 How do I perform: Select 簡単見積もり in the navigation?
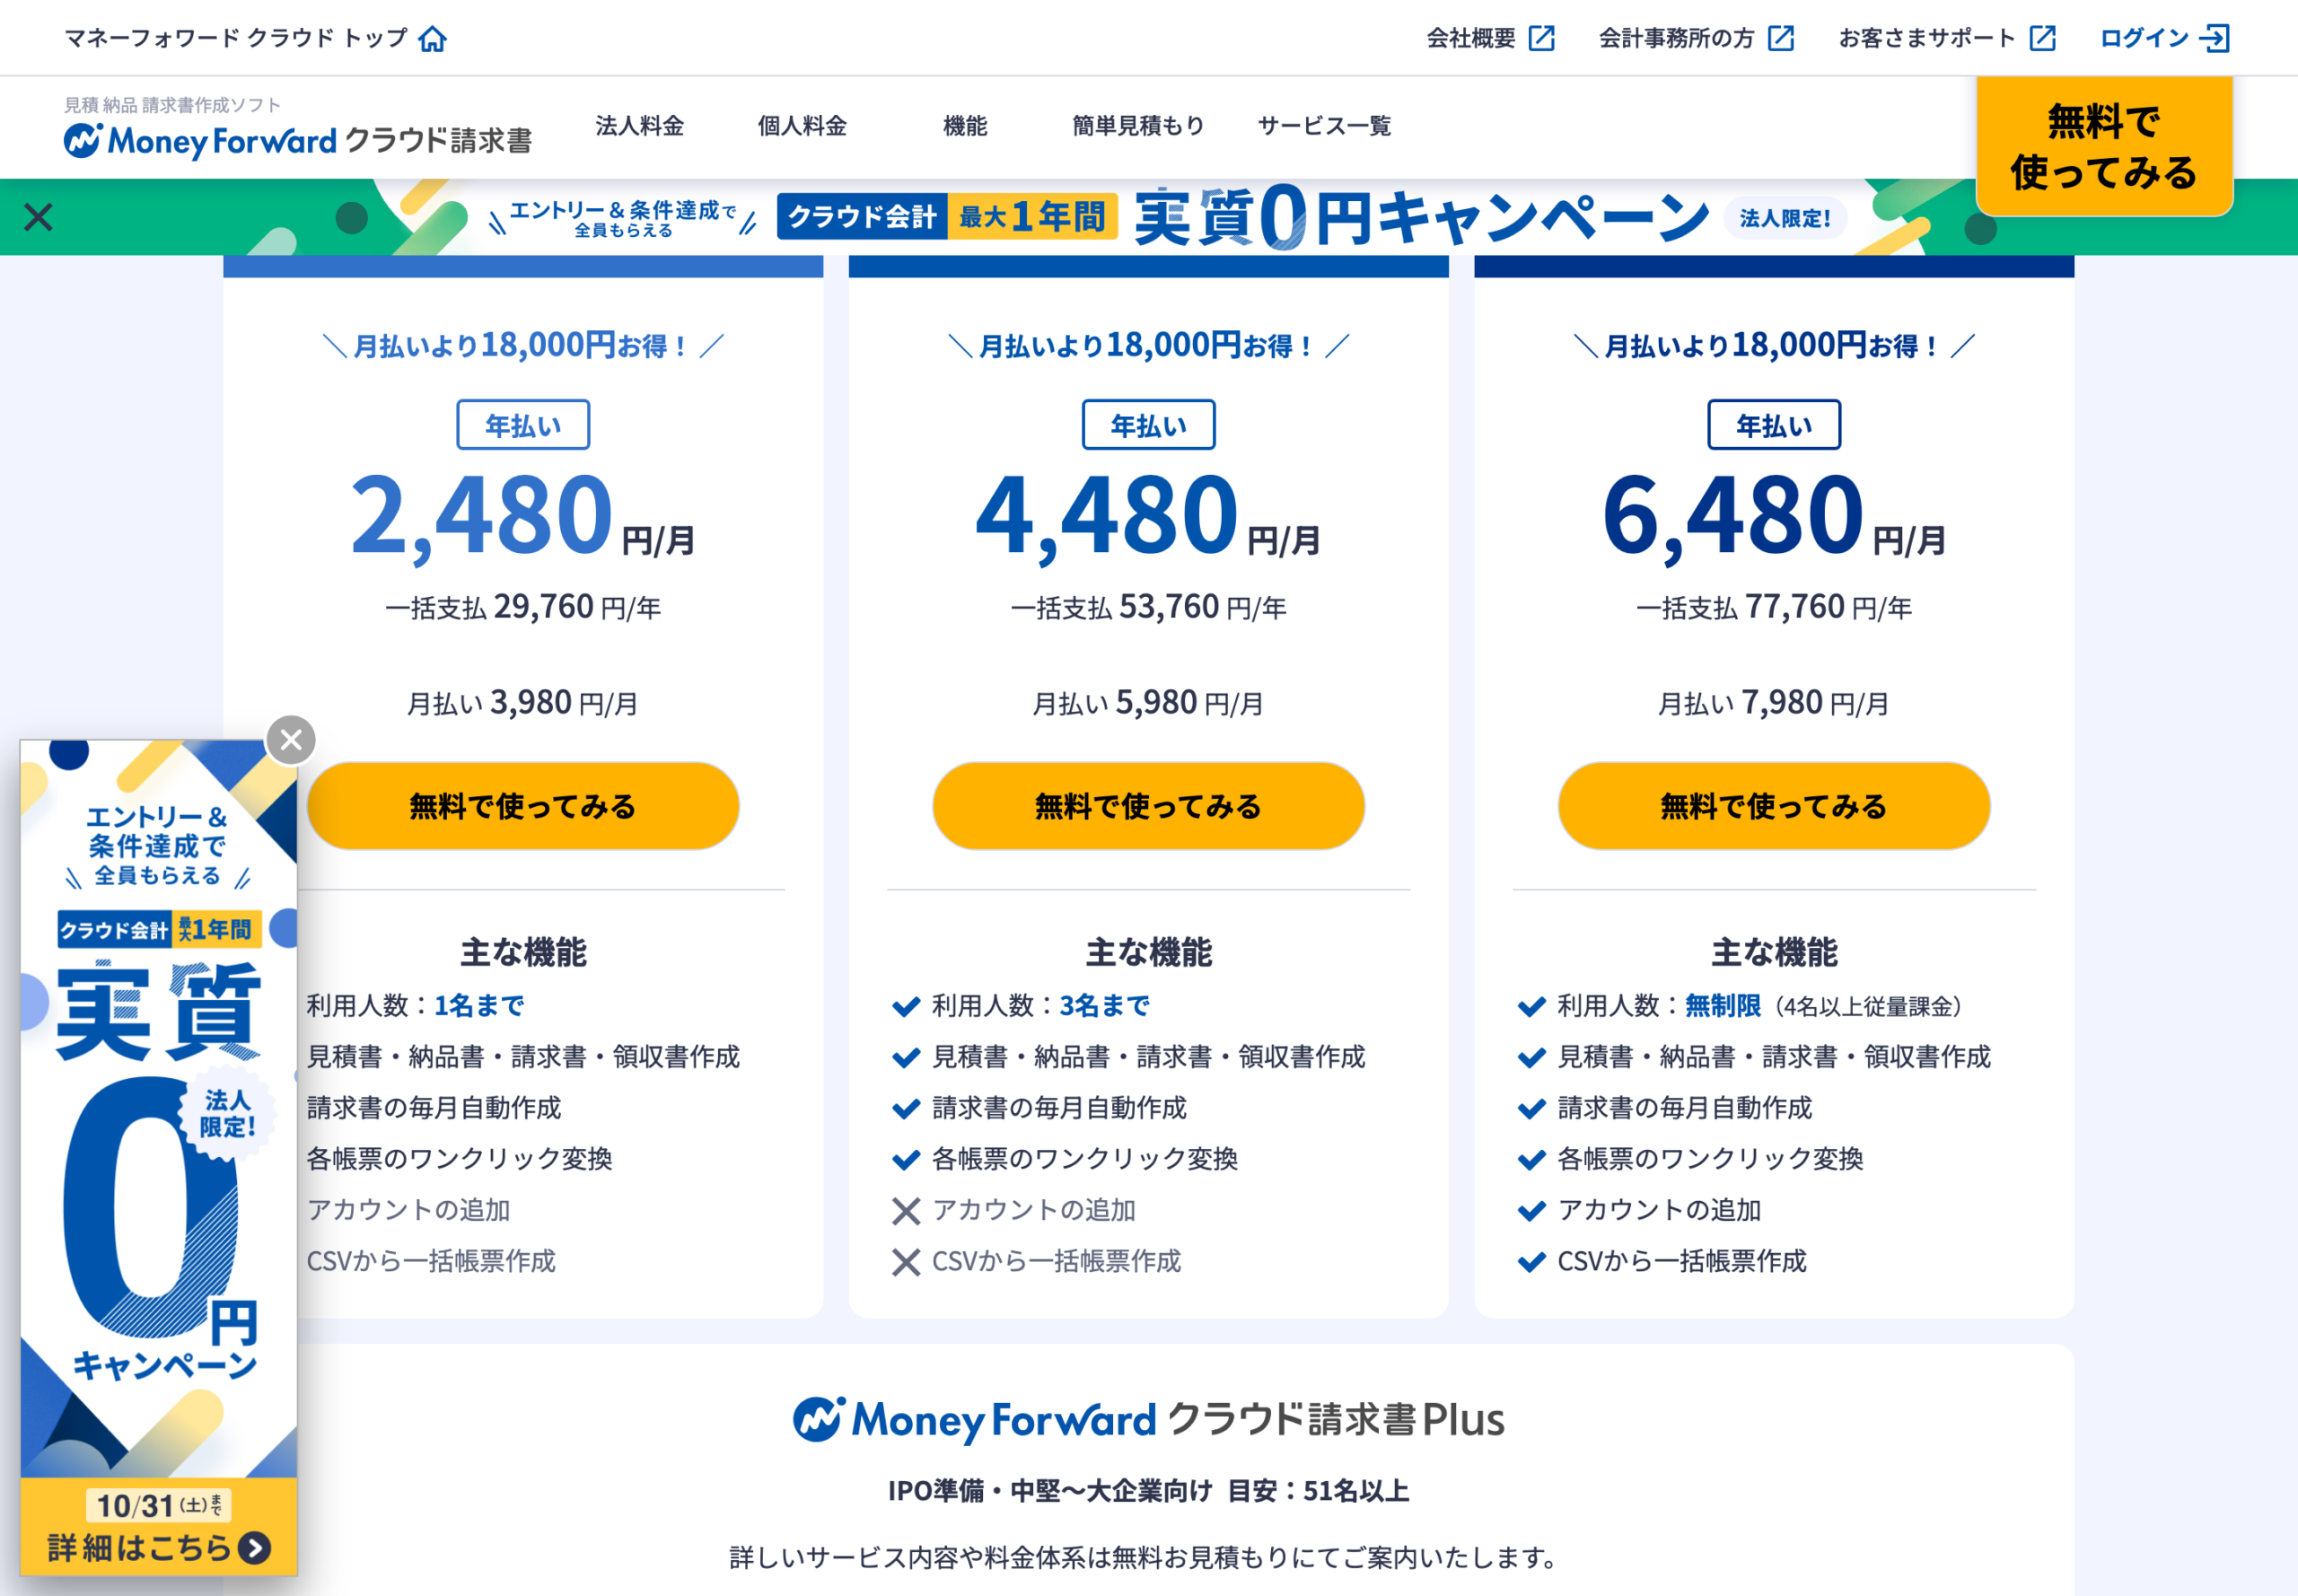tap(1138, 126)
